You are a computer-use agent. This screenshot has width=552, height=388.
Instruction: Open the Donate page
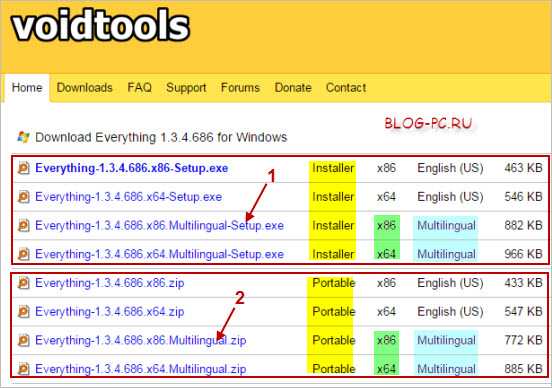click(x=293, y=87)
